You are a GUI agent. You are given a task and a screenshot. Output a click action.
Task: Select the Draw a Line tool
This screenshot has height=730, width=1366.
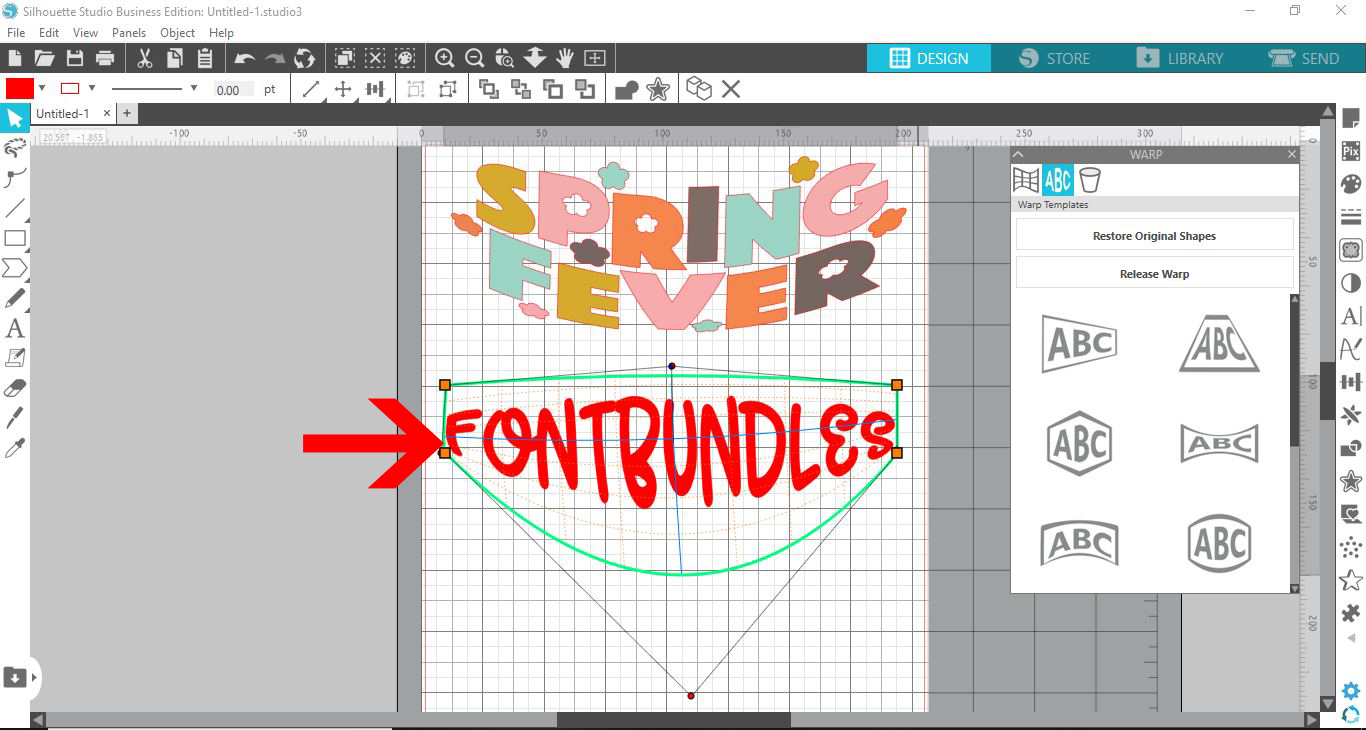(x=14, y=208)
